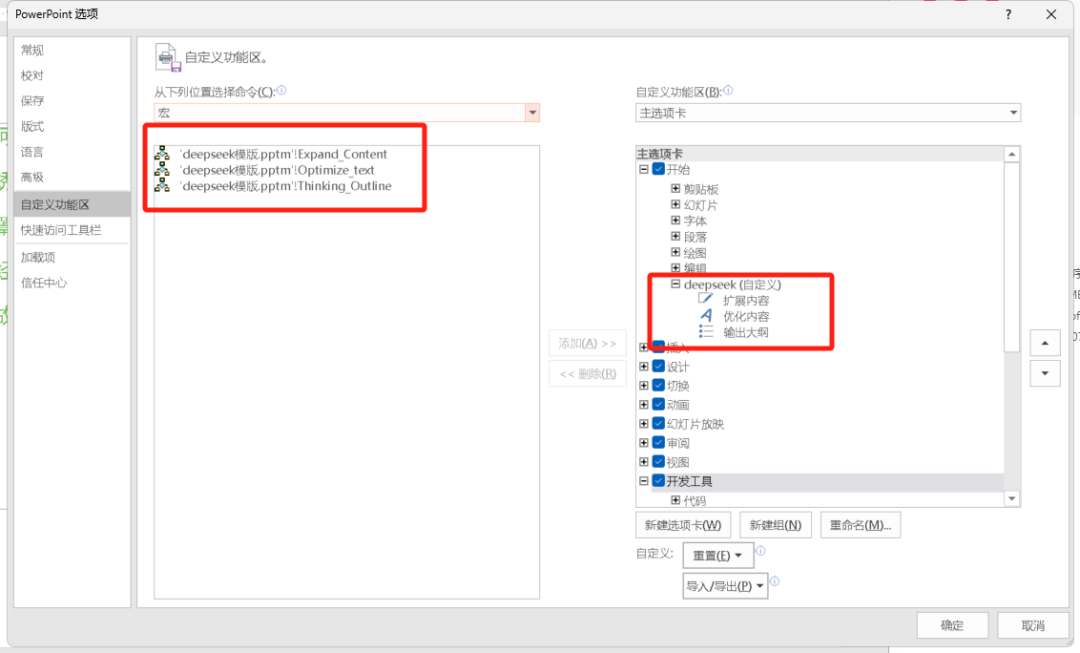
Task: Uncheck the 设计 tab checkbox
Action: [x=658, y=366]
